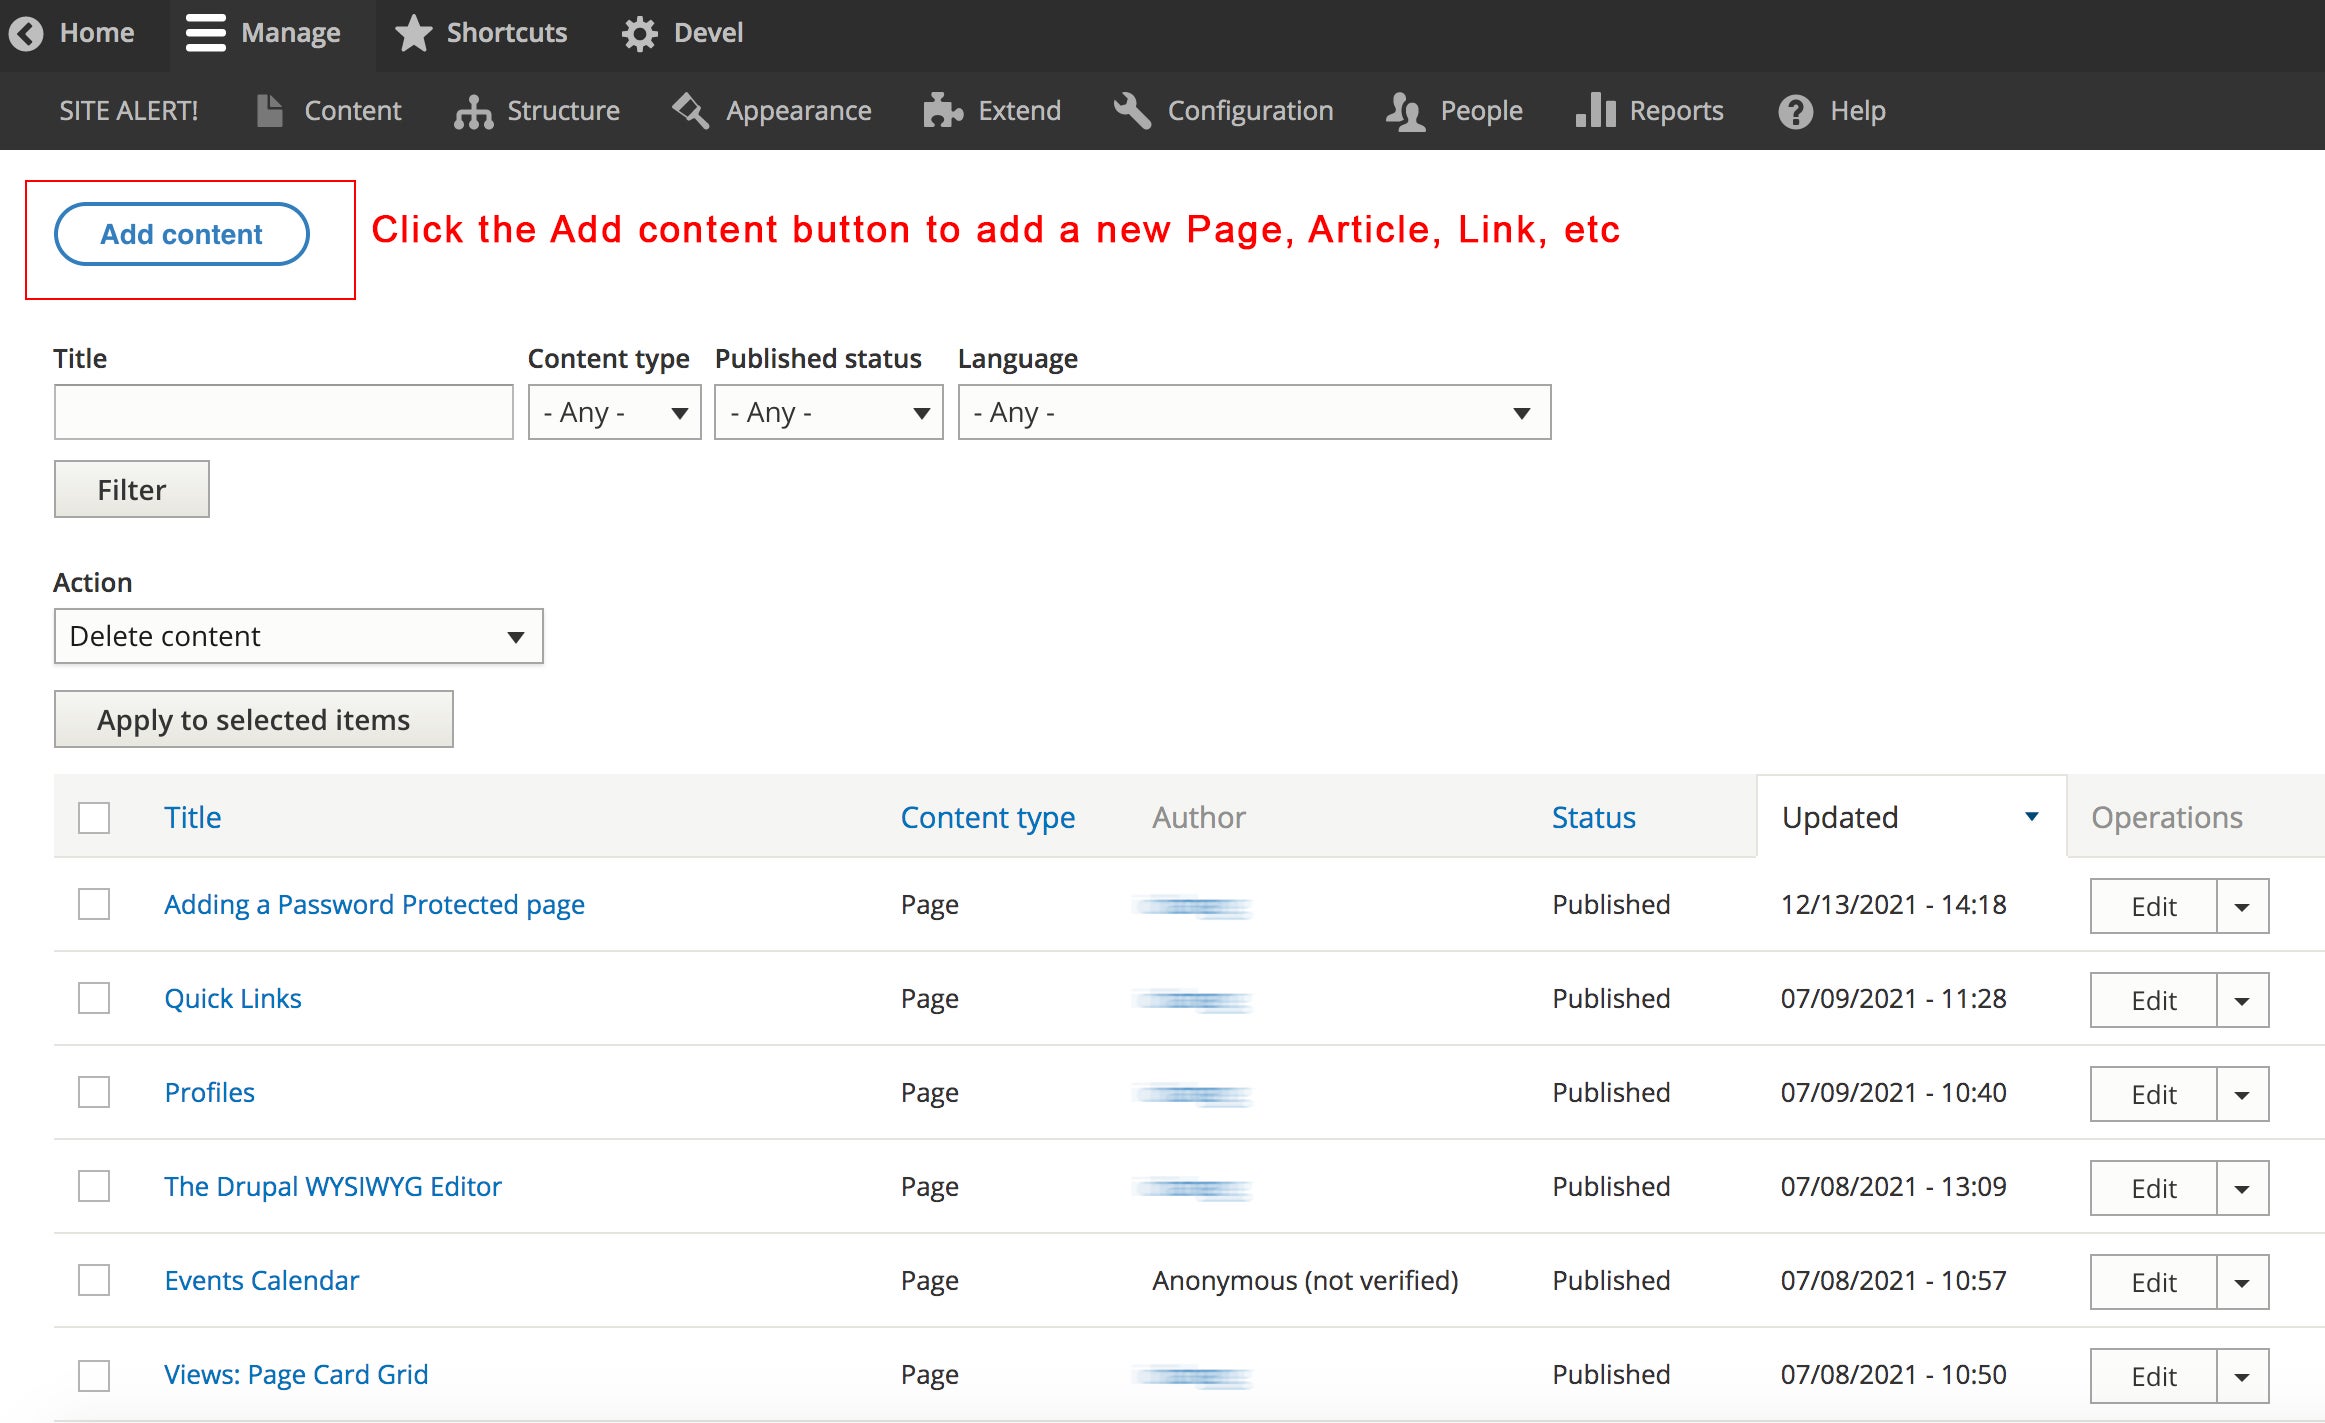Click the Content page icon
The height and width of the screenshot is (1423, 2325).
pyautogui.click(x=269, y=110)
